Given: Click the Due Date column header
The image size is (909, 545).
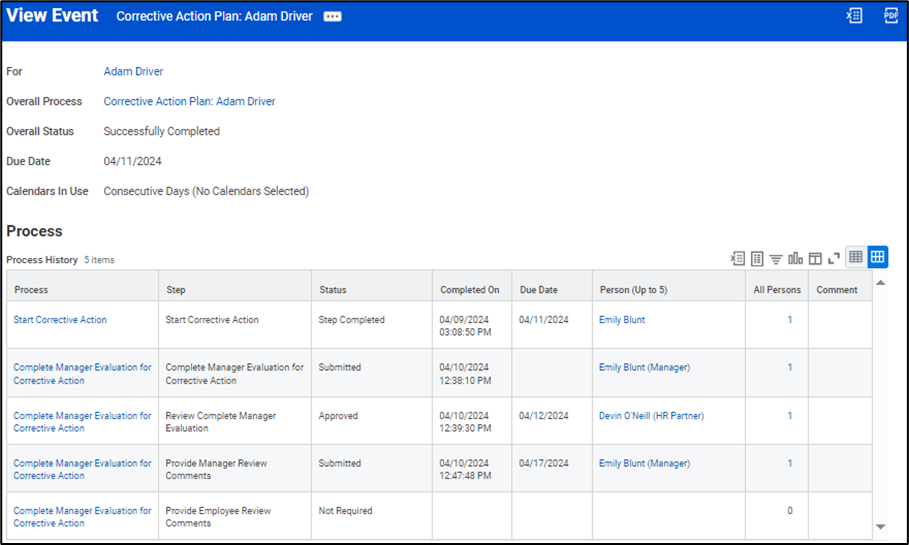Looking at the screenshot, I should coord(538,290).
